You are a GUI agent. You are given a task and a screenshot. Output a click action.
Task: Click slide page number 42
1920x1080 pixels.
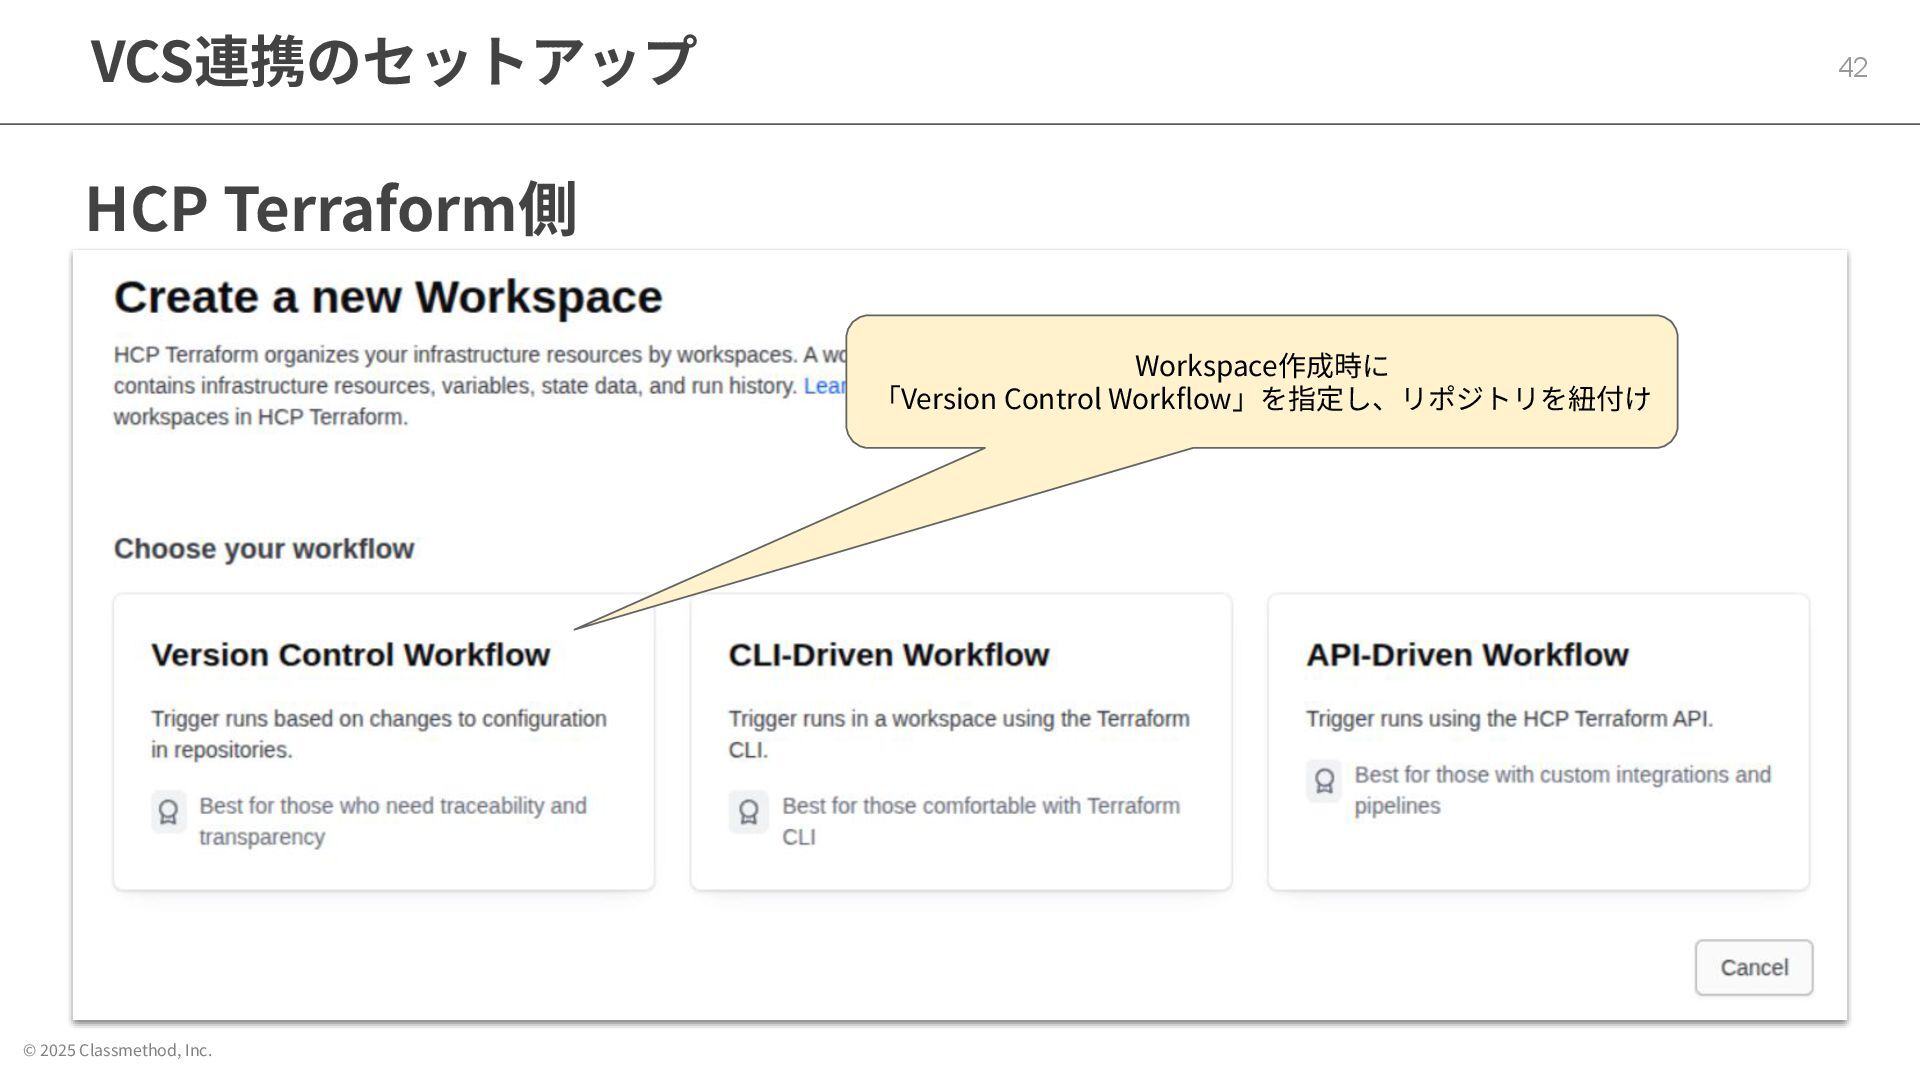1852,67
